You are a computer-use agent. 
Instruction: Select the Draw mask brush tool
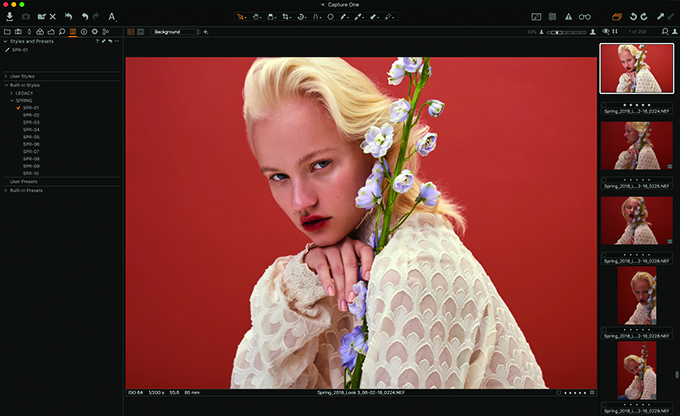tap(344, 17)
